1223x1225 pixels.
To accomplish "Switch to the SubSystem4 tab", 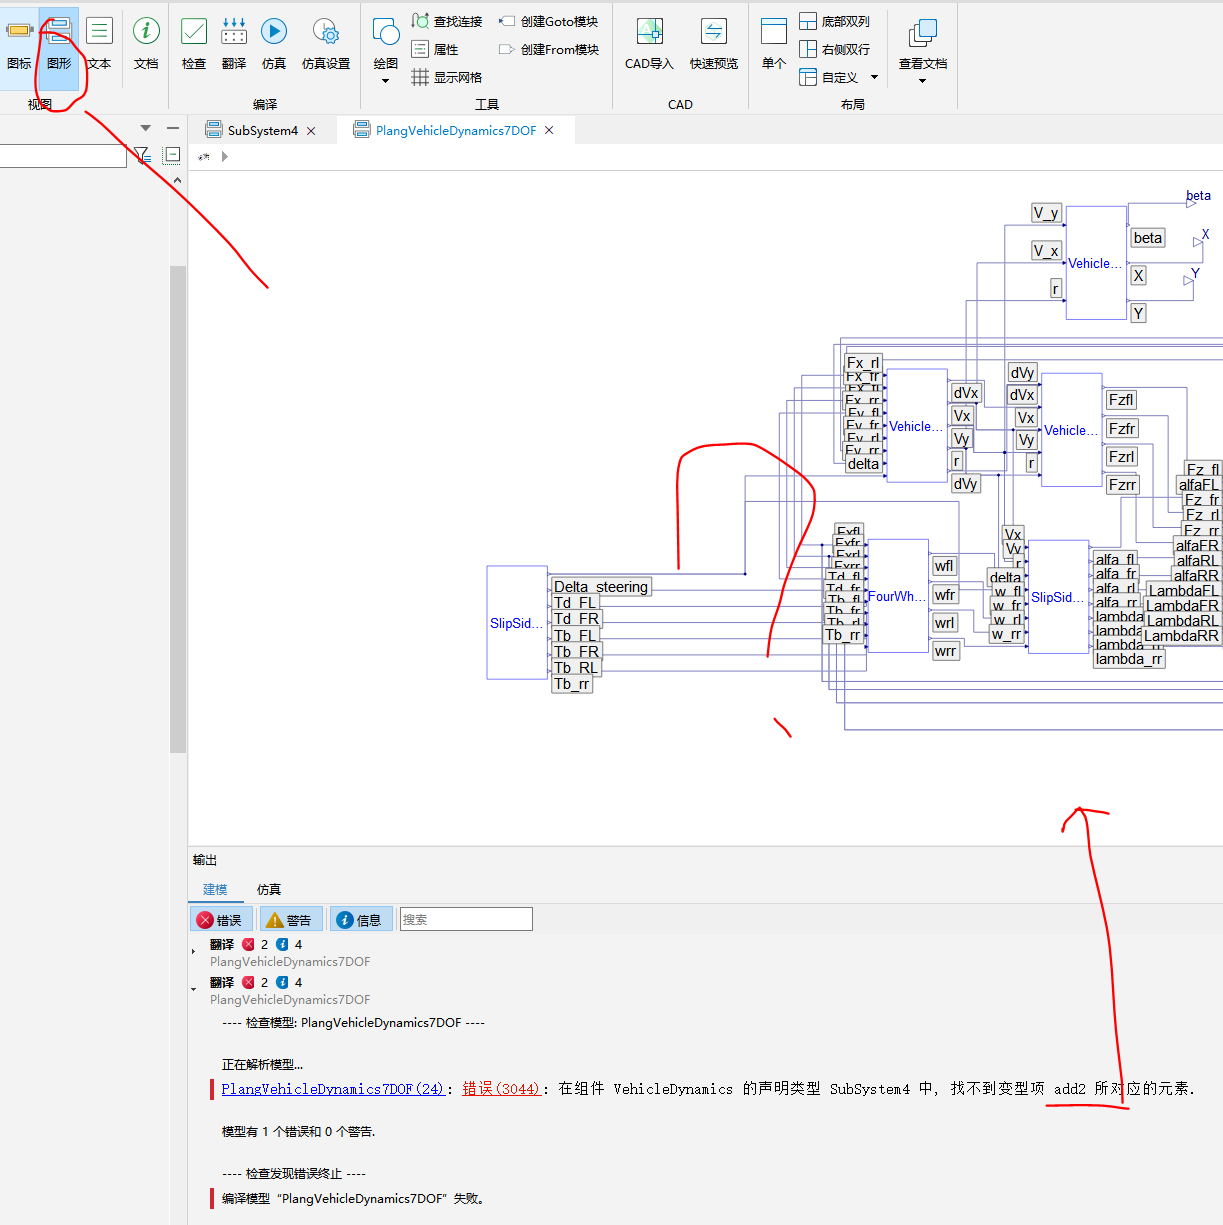I will coord(262,130).
